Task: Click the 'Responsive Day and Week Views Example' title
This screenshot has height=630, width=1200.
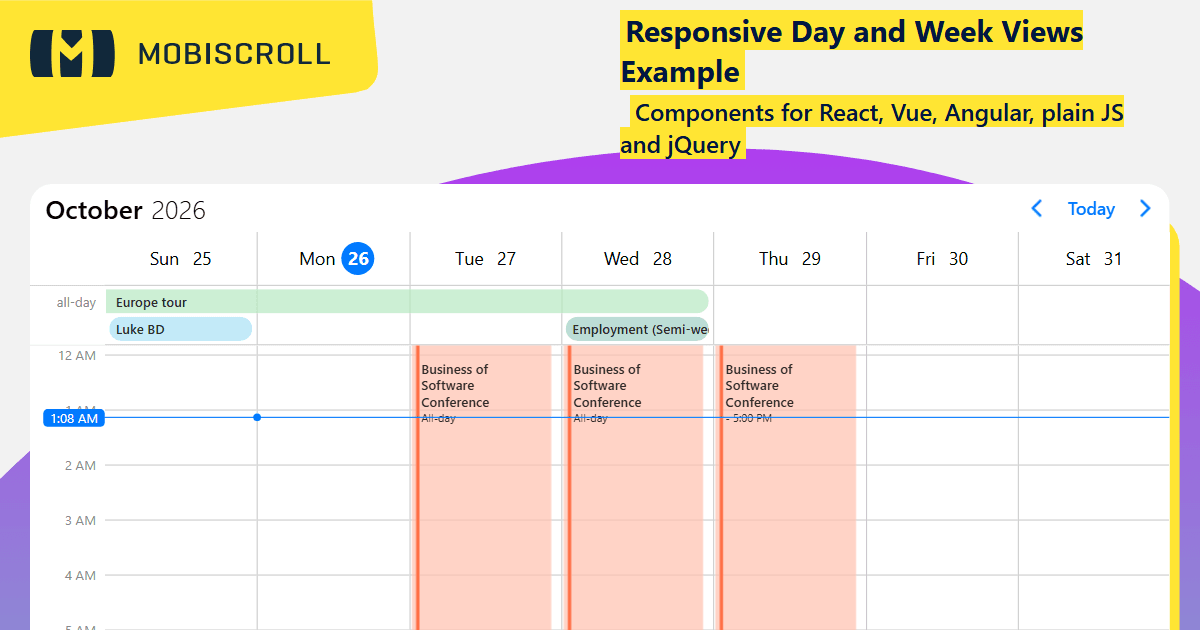Action: click(852, 52)
